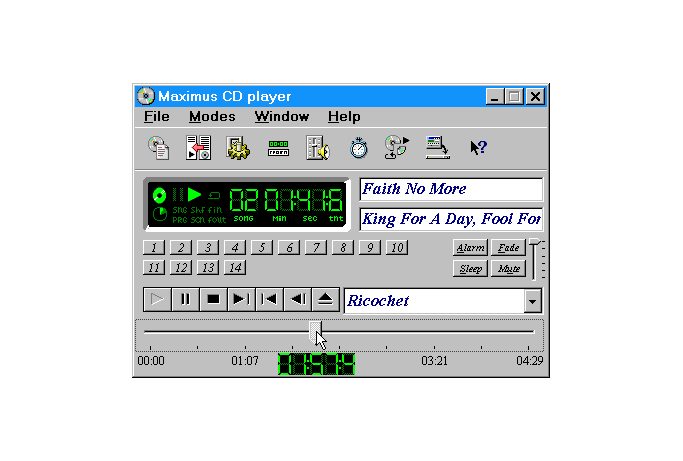Select track button 12
The width and height of the screenshot is (683, 461).
pos(181,267)
